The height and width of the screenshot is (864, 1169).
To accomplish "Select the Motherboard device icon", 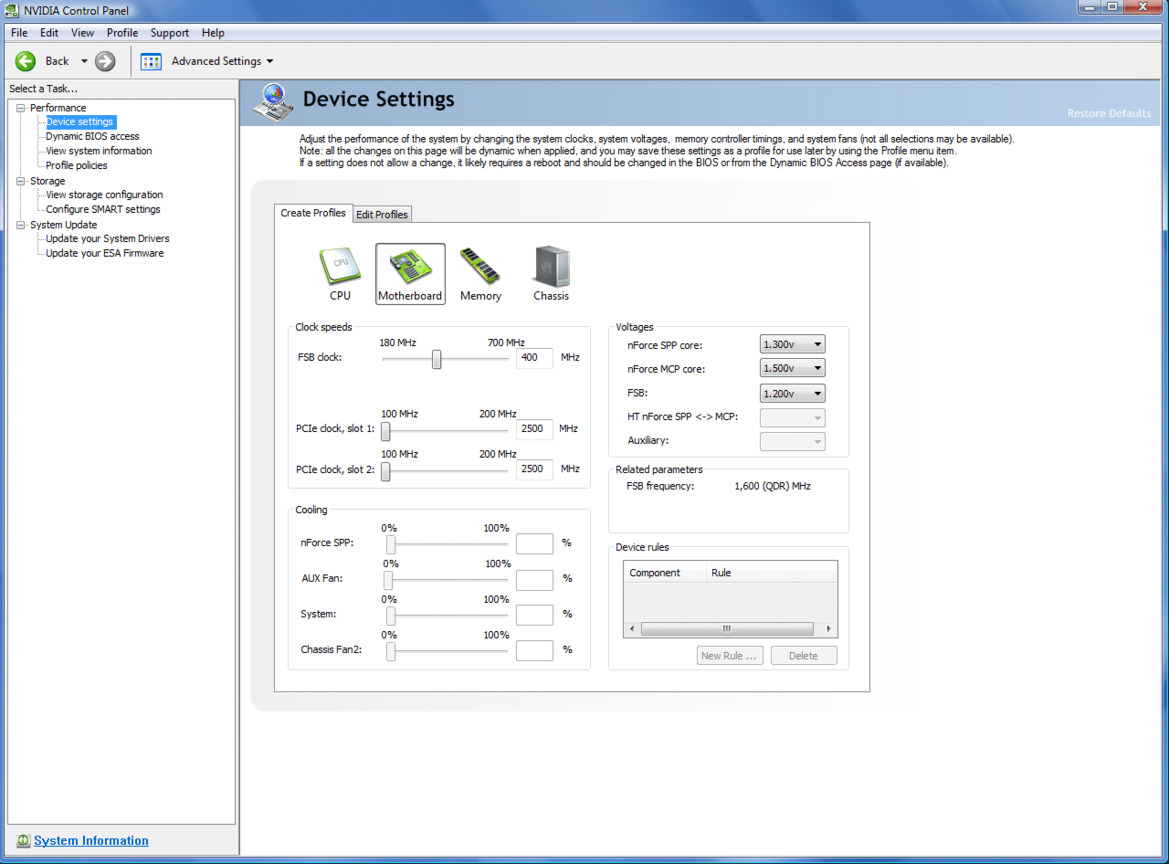I will (410, 274).
